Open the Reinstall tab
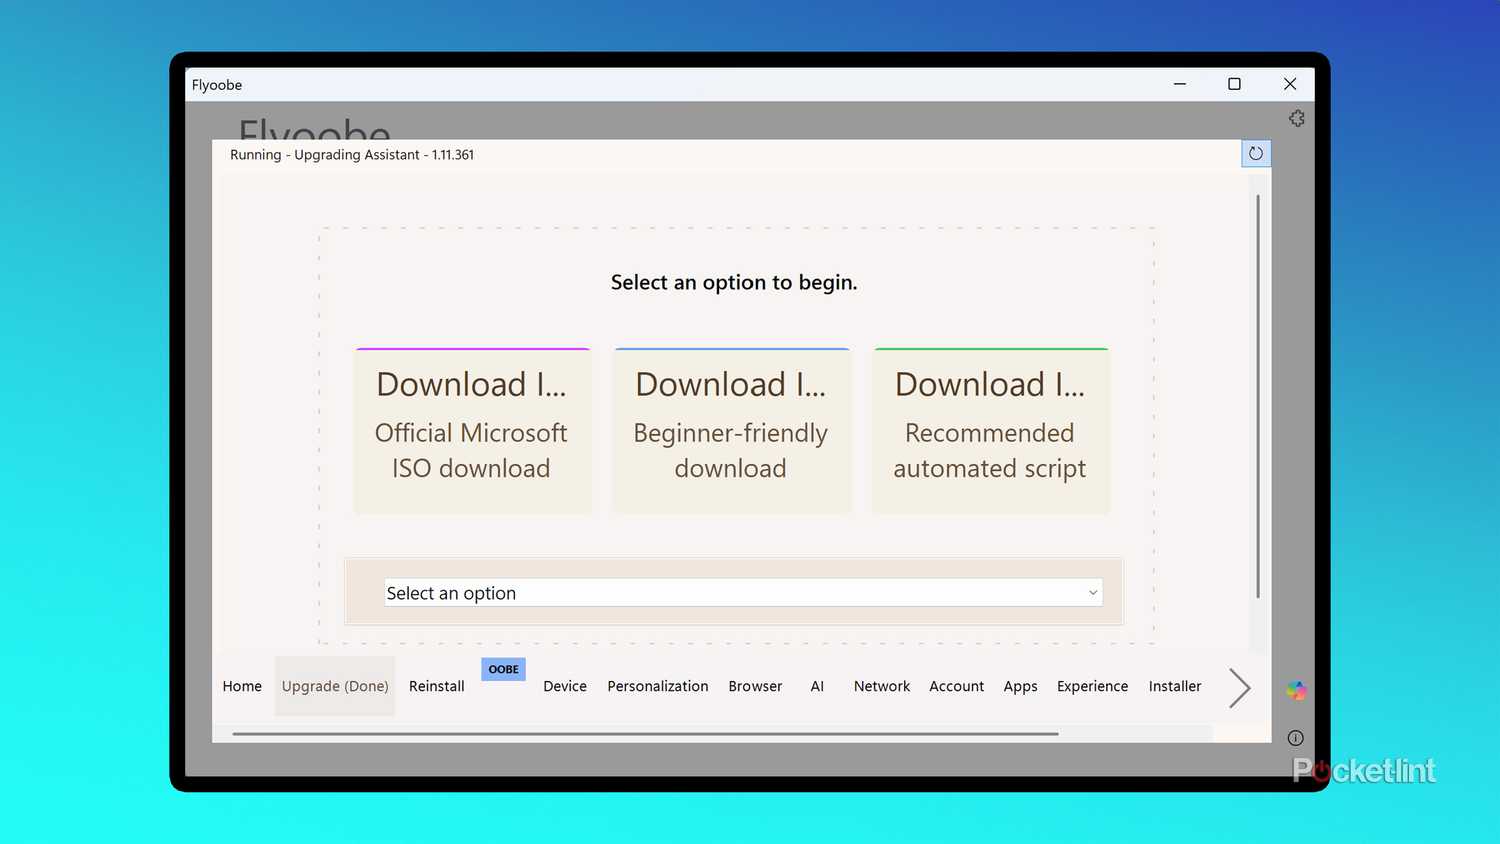The height and width of the screenshot is (844, 1500). click(436, 686)
